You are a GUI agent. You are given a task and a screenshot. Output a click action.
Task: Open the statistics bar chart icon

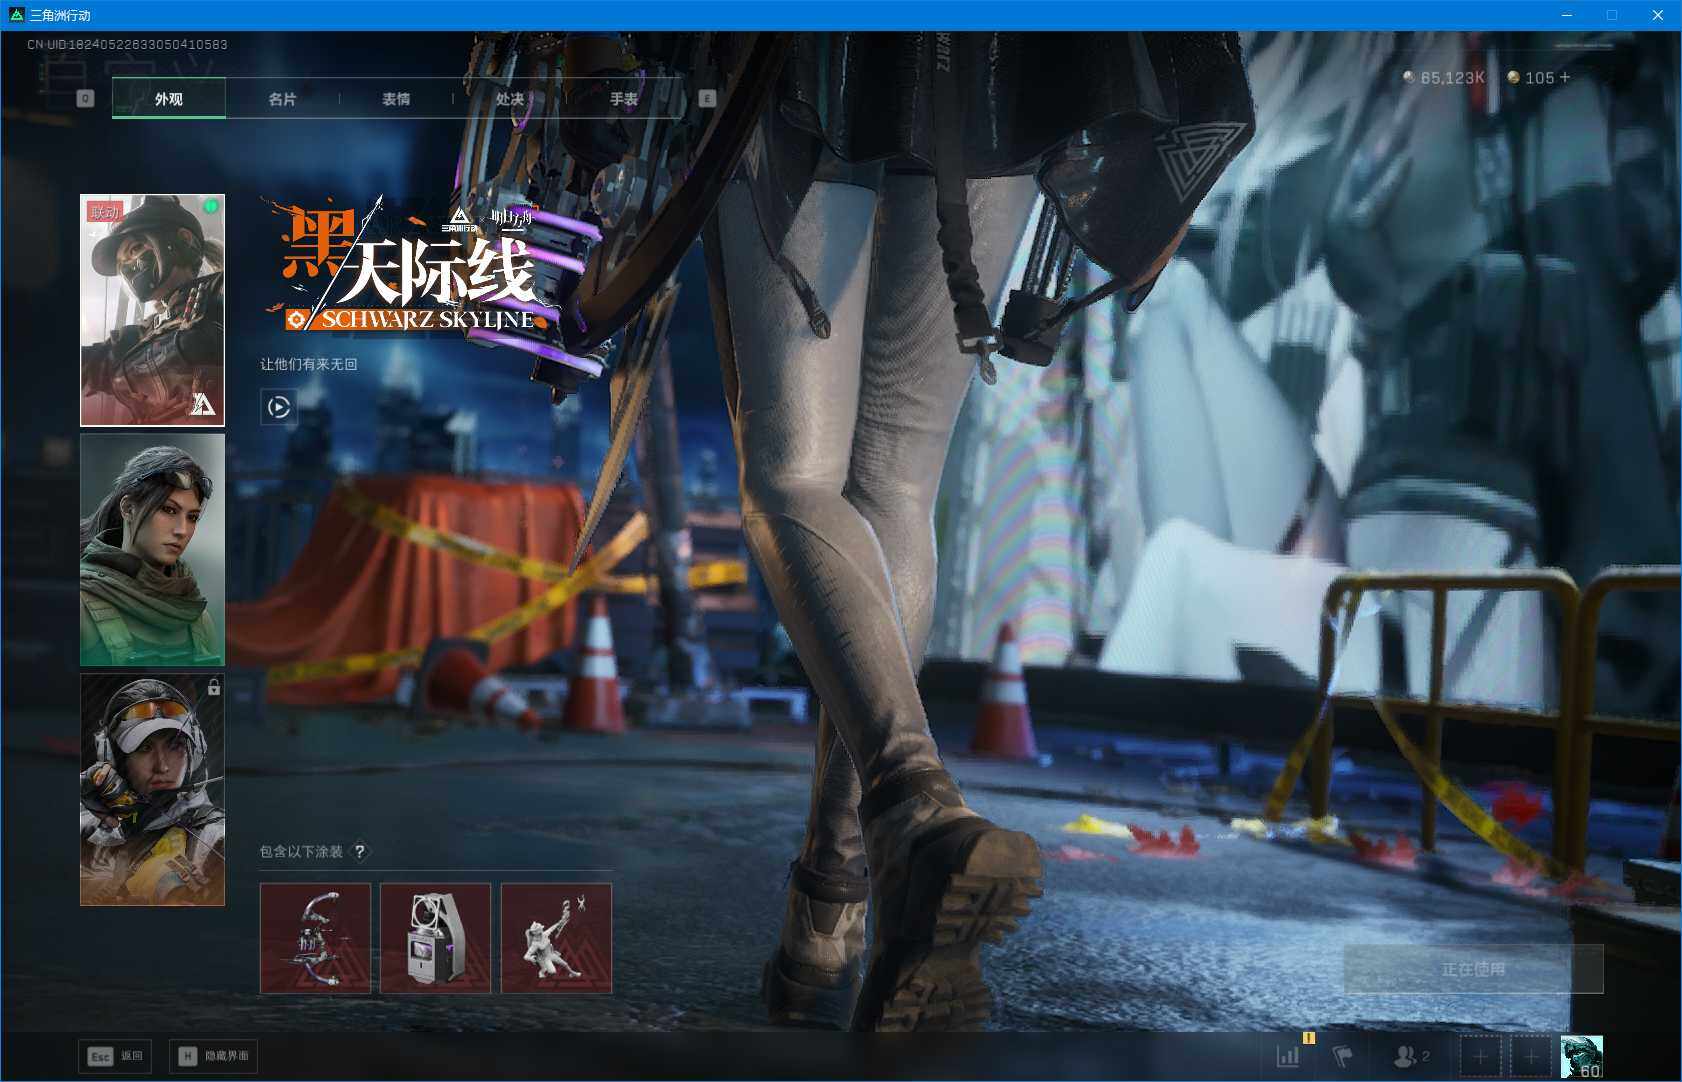pos(1288,1056)
